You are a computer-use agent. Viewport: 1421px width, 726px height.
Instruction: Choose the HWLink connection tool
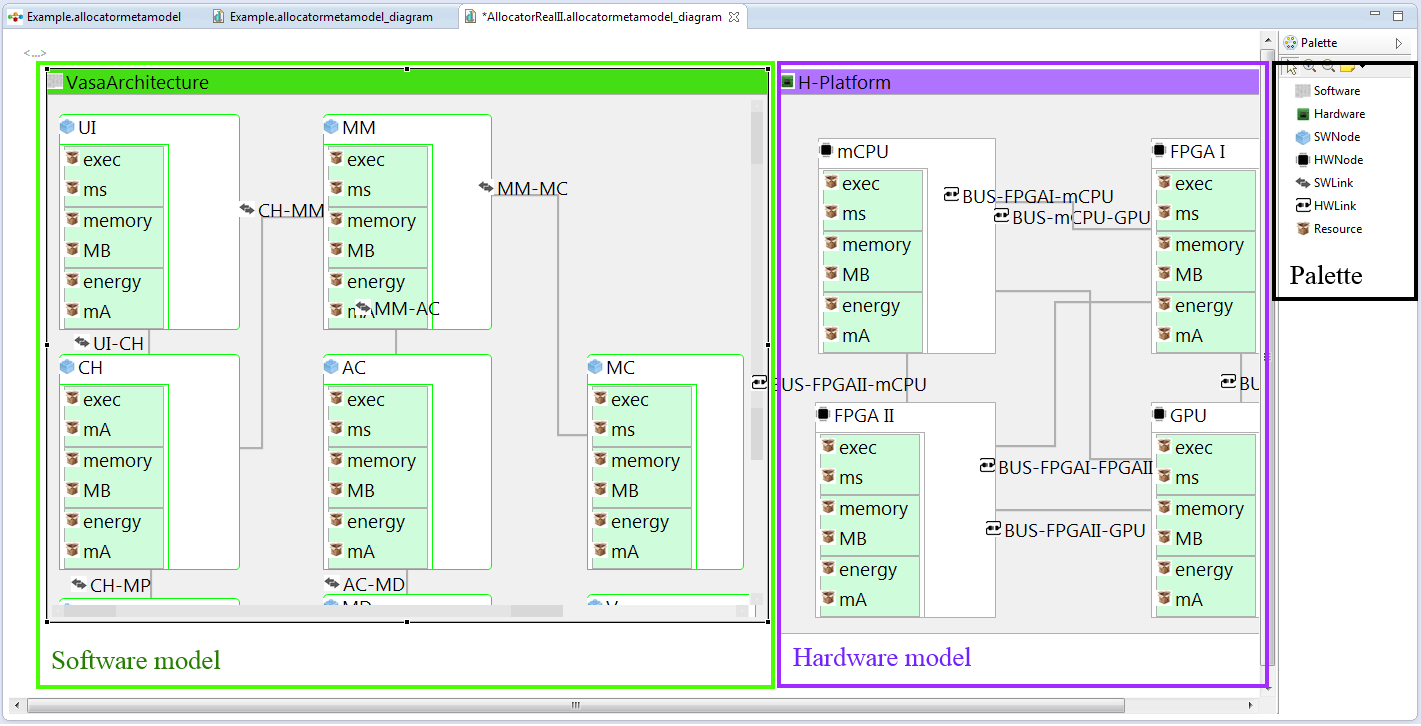(x=1326, y=206)
